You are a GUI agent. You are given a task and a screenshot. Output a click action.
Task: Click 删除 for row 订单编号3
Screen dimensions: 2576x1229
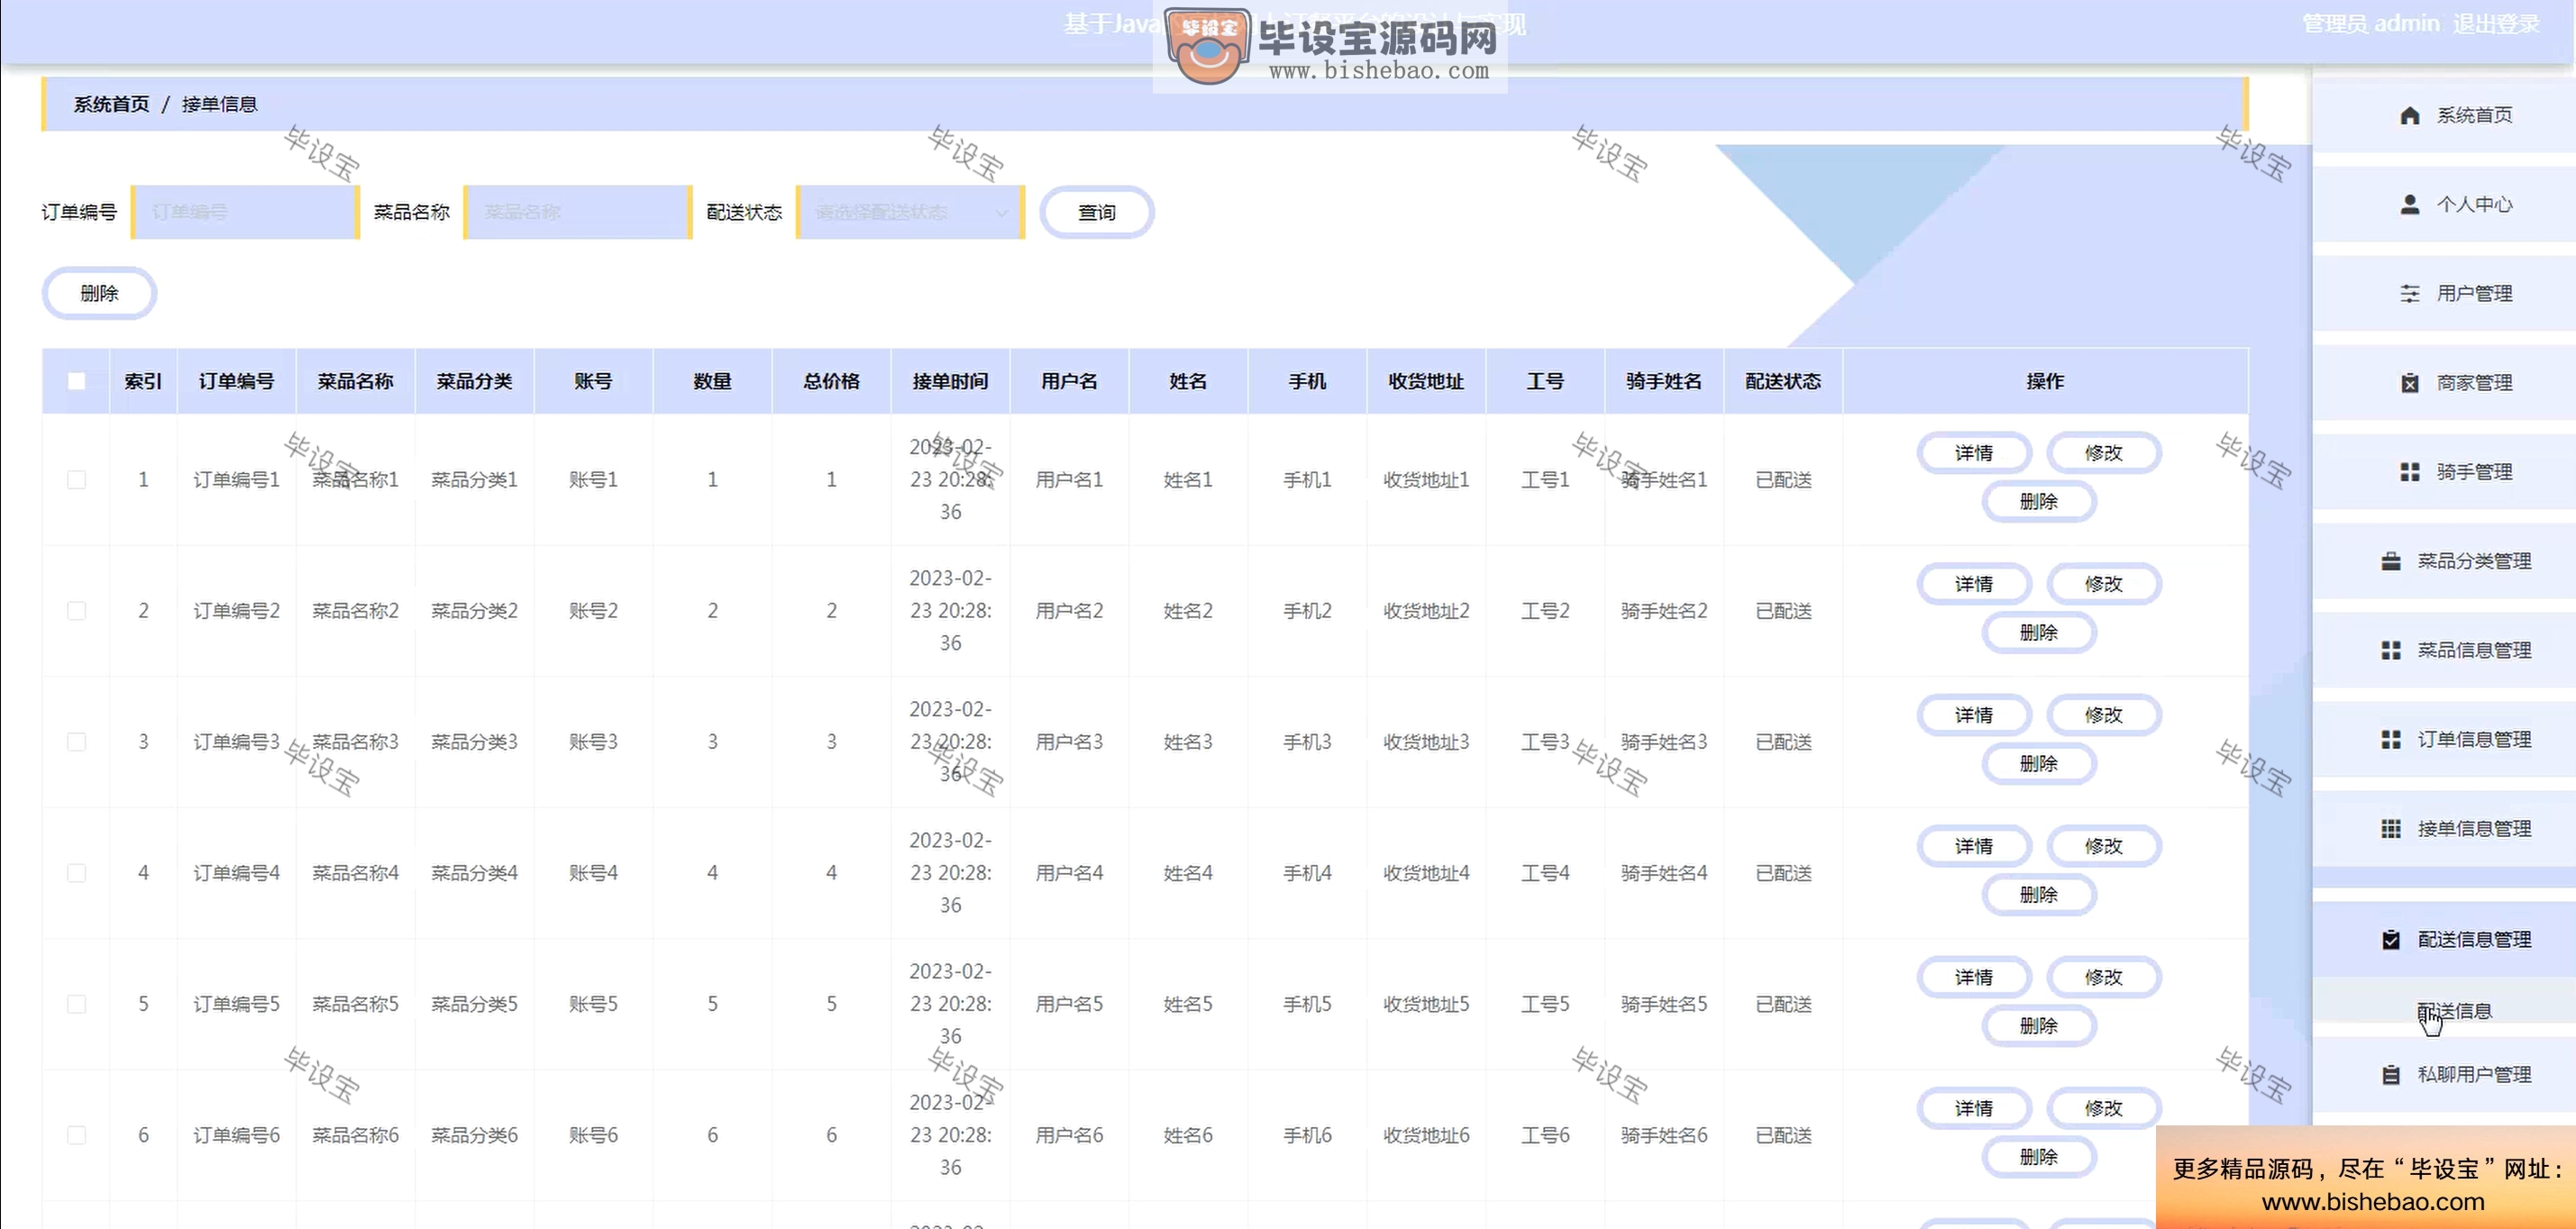2039,764
